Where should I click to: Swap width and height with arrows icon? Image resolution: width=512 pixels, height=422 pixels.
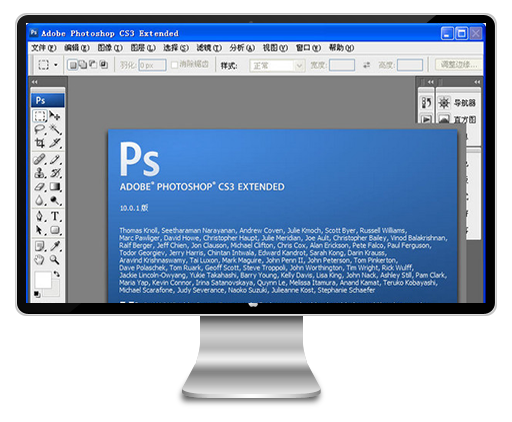coord(366,65)
